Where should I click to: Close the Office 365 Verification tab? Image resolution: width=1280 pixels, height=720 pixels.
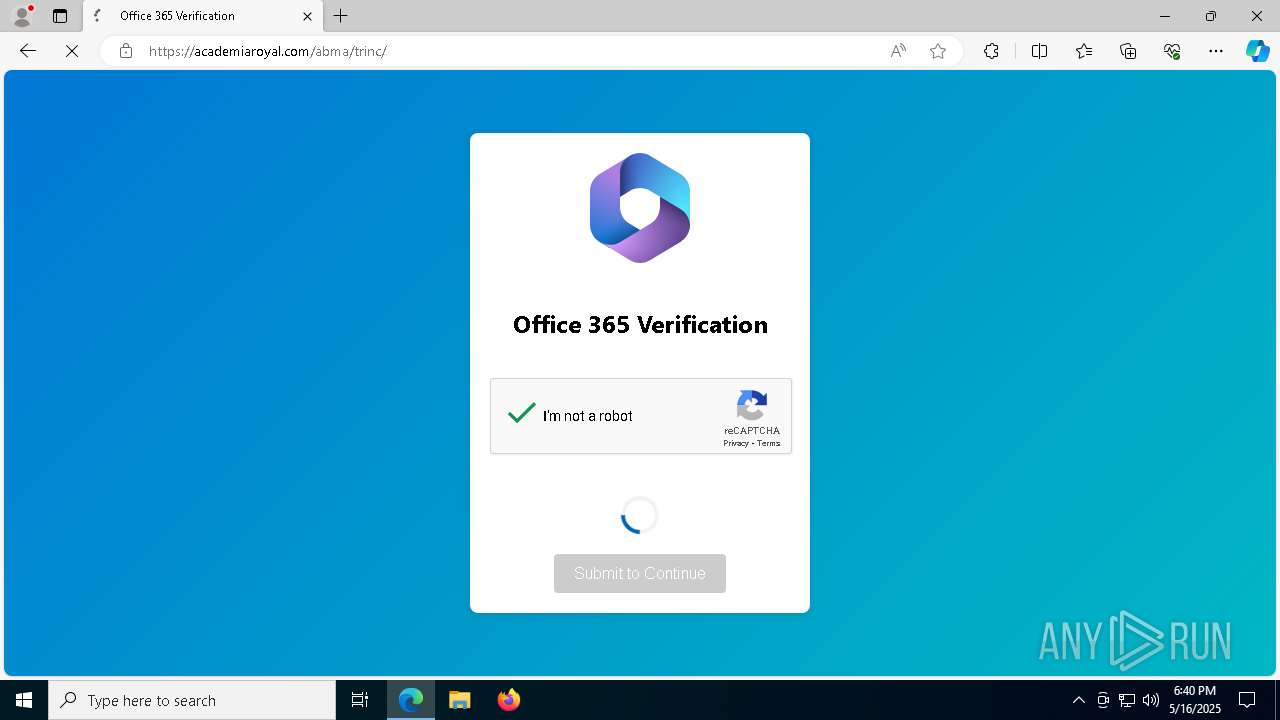(x=307, y=16)
